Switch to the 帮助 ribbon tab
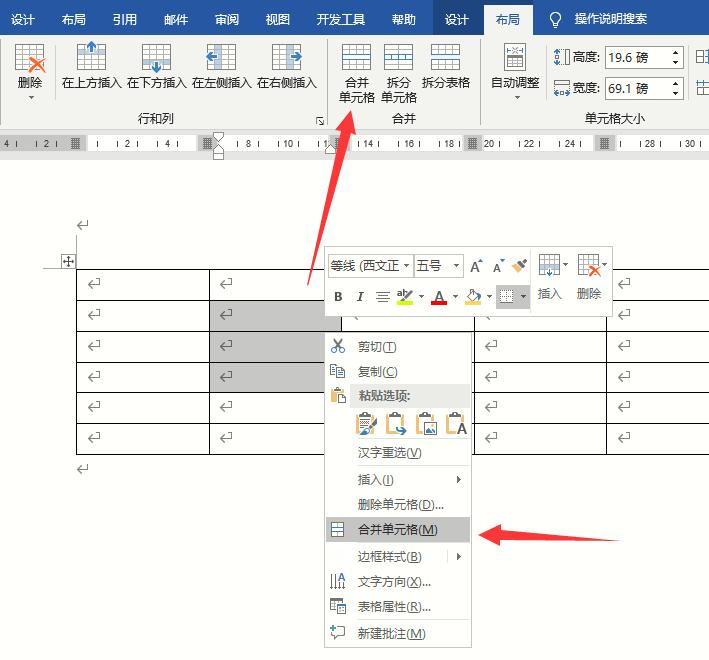Image resolution: width=709 pixels, height=660 pixels. pyautogui.click(x=404, y=19)
